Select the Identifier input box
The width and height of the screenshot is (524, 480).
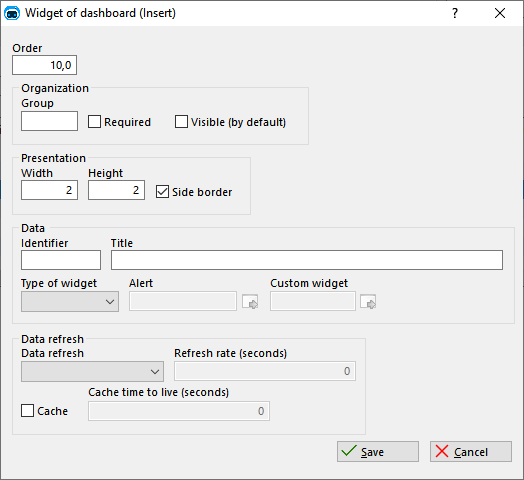(61, 260)
